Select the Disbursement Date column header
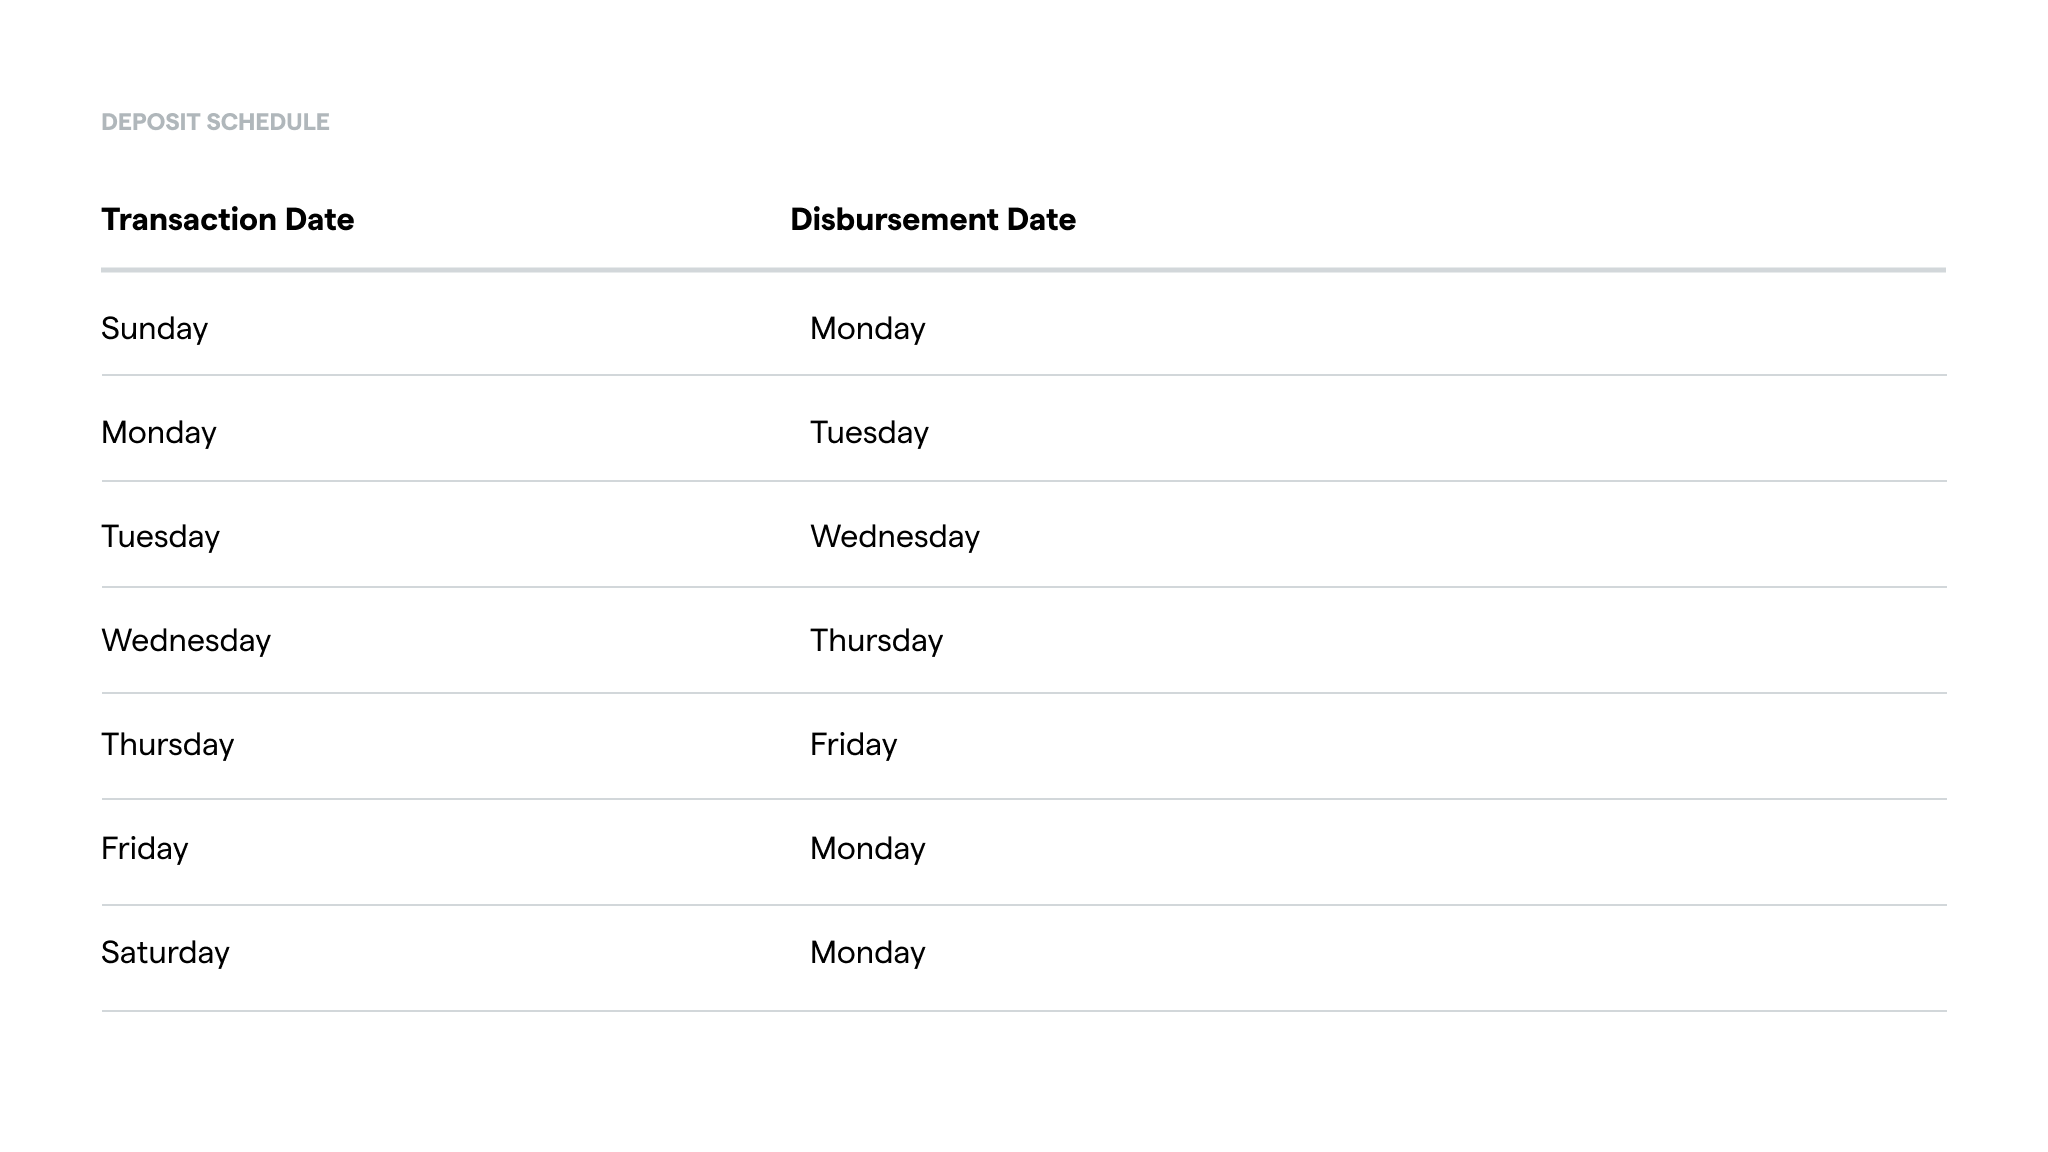Viewport: 2048px width, 1152px height. pos(933,219)
